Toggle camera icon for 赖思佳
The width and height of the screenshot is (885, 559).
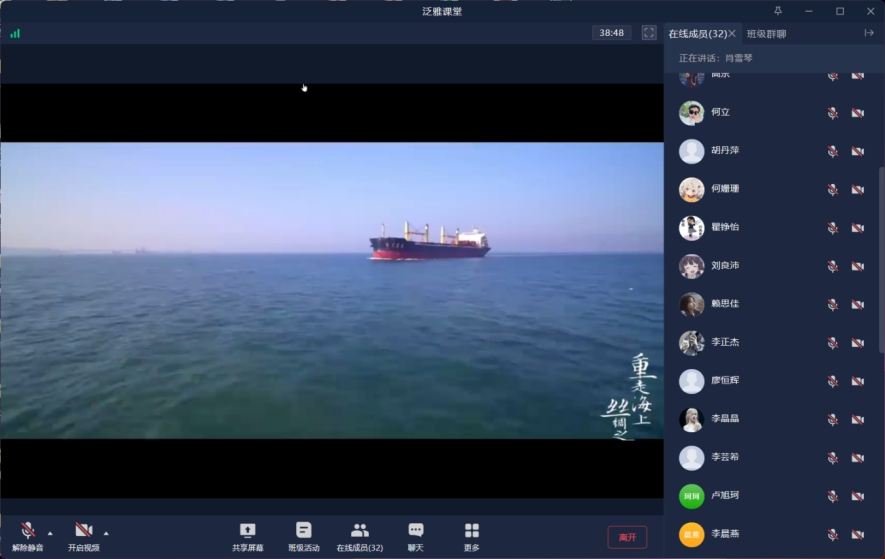[x=857, y=304]
